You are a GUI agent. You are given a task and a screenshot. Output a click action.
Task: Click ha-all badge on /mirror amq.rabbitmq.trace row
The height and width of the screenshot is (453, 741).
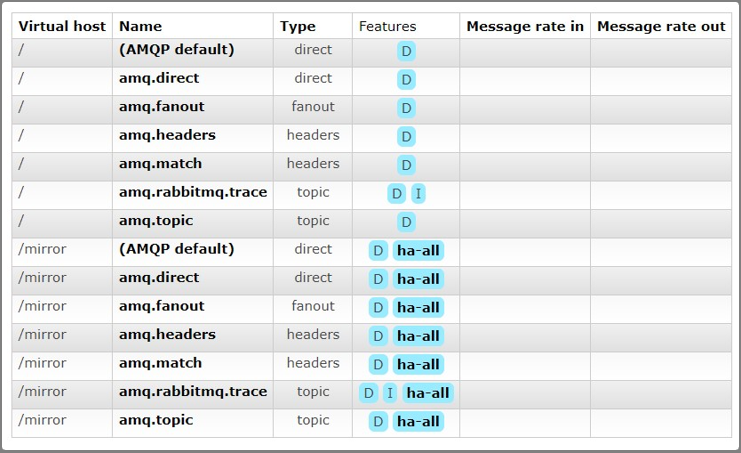[x=428, y=393]
